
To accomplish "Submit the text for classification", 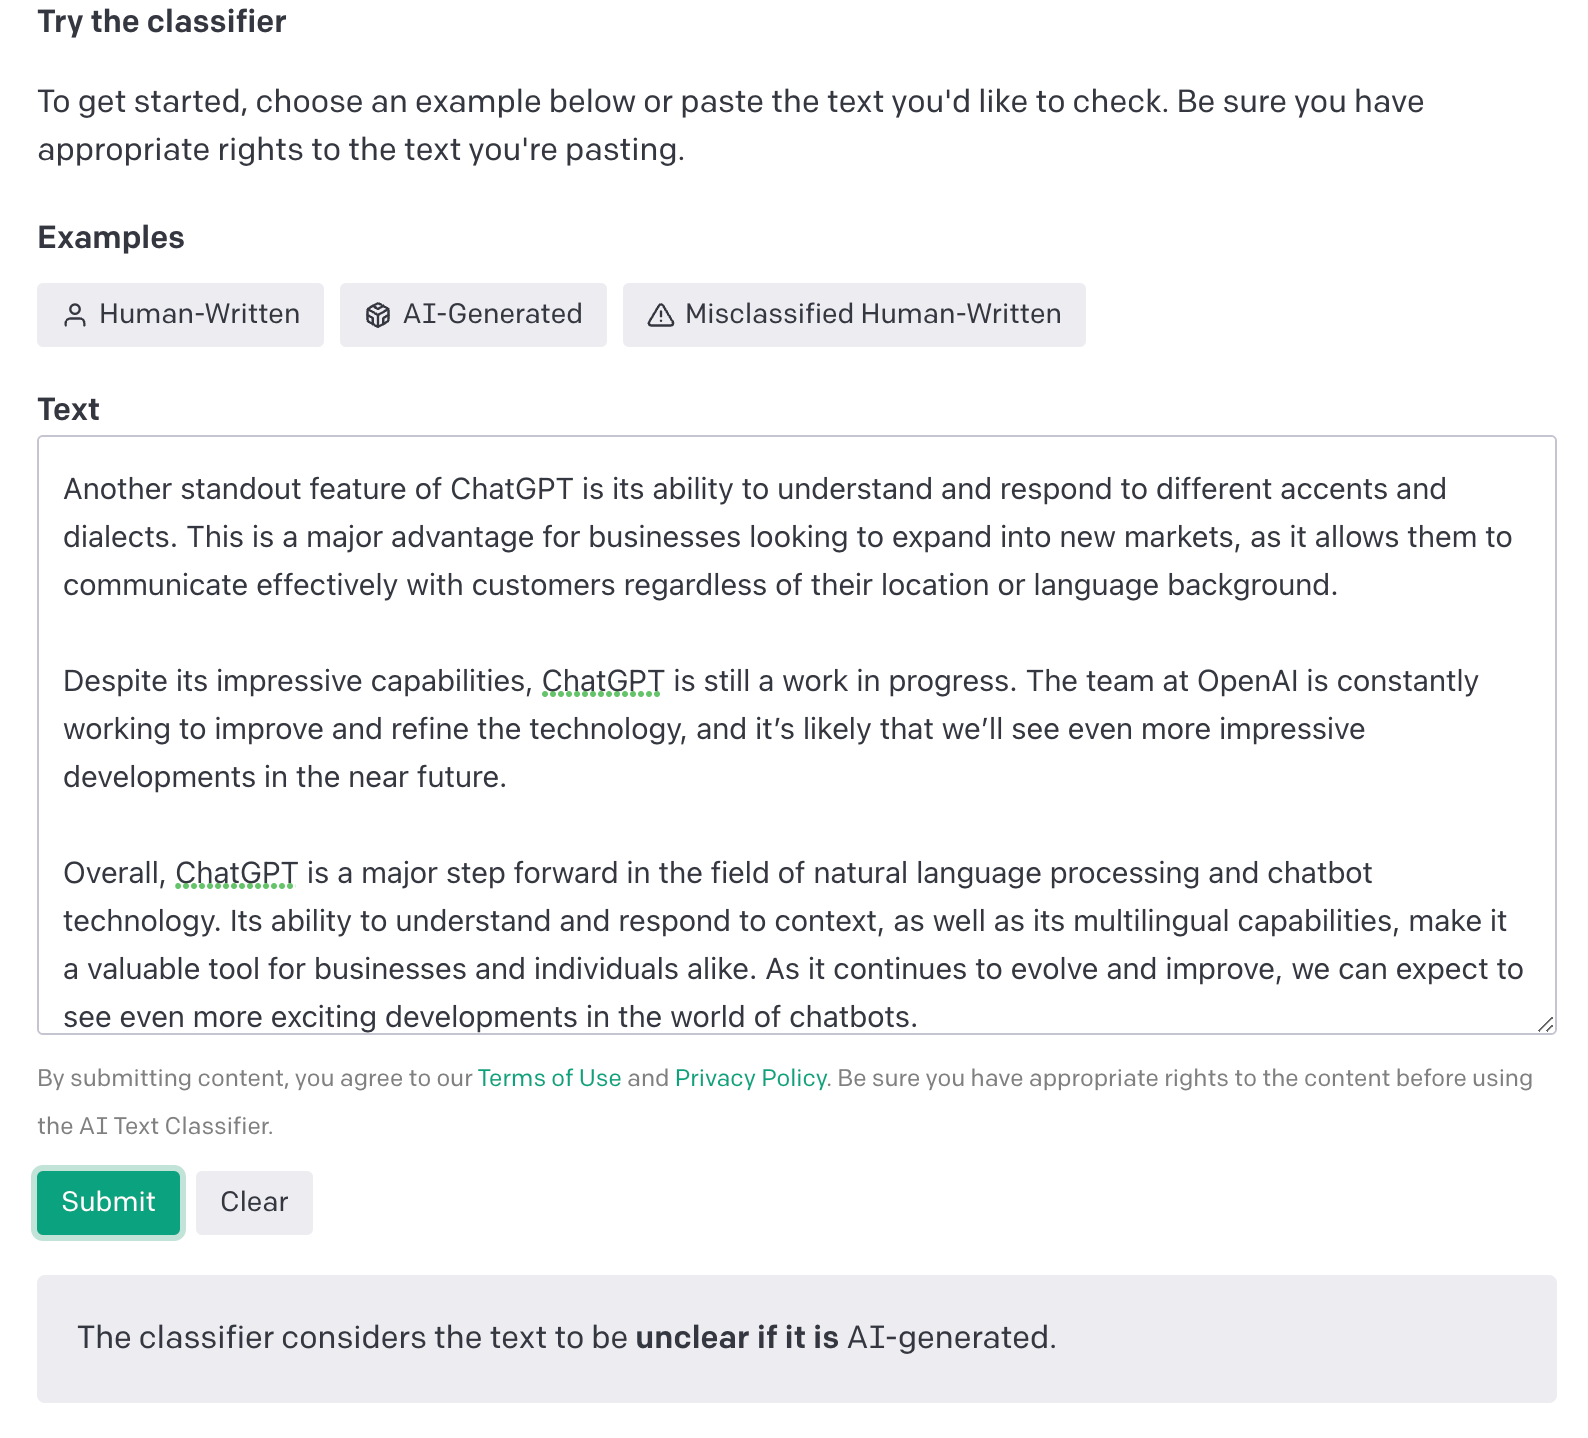I will (107, 1202).
